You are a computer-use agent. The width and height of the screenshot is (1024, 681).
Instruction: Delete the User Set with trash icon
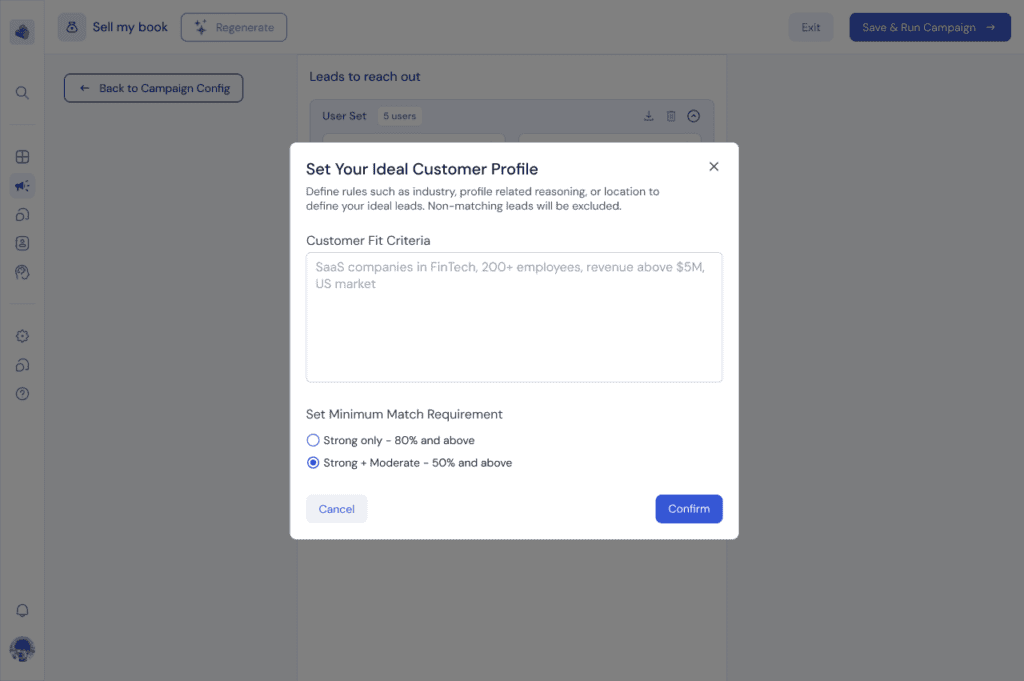click(671, 116)
